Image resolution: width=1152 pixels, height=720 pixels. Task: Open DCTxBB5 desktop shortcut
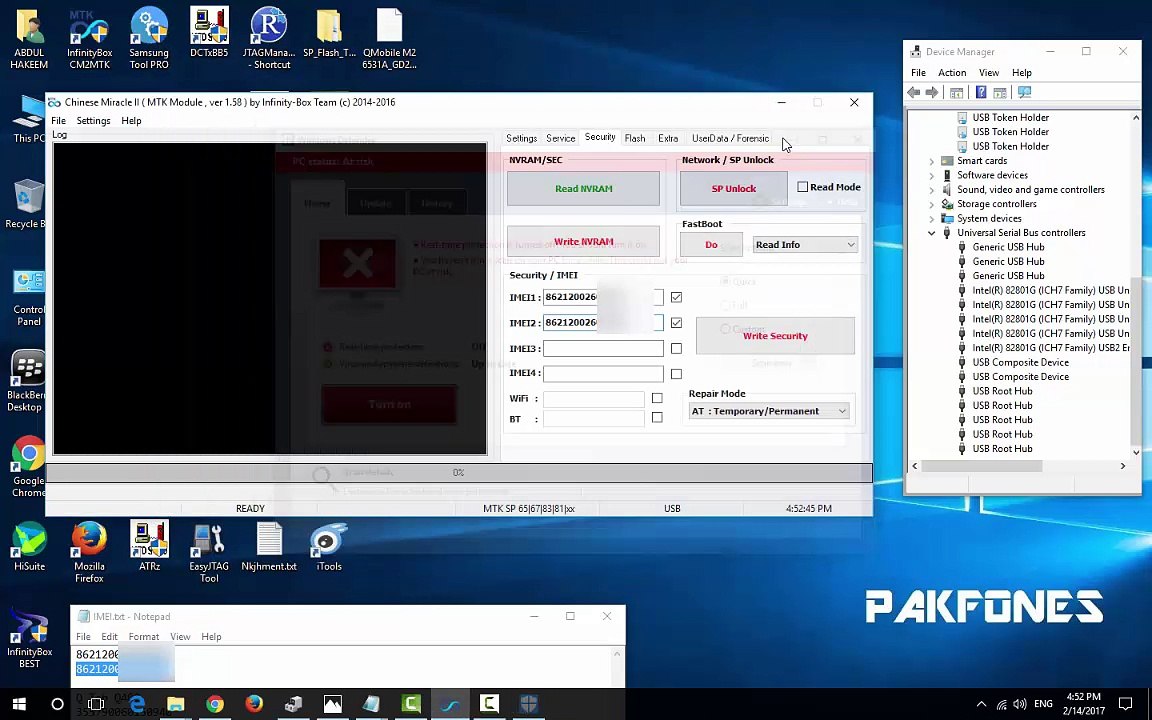pos(209,33)
